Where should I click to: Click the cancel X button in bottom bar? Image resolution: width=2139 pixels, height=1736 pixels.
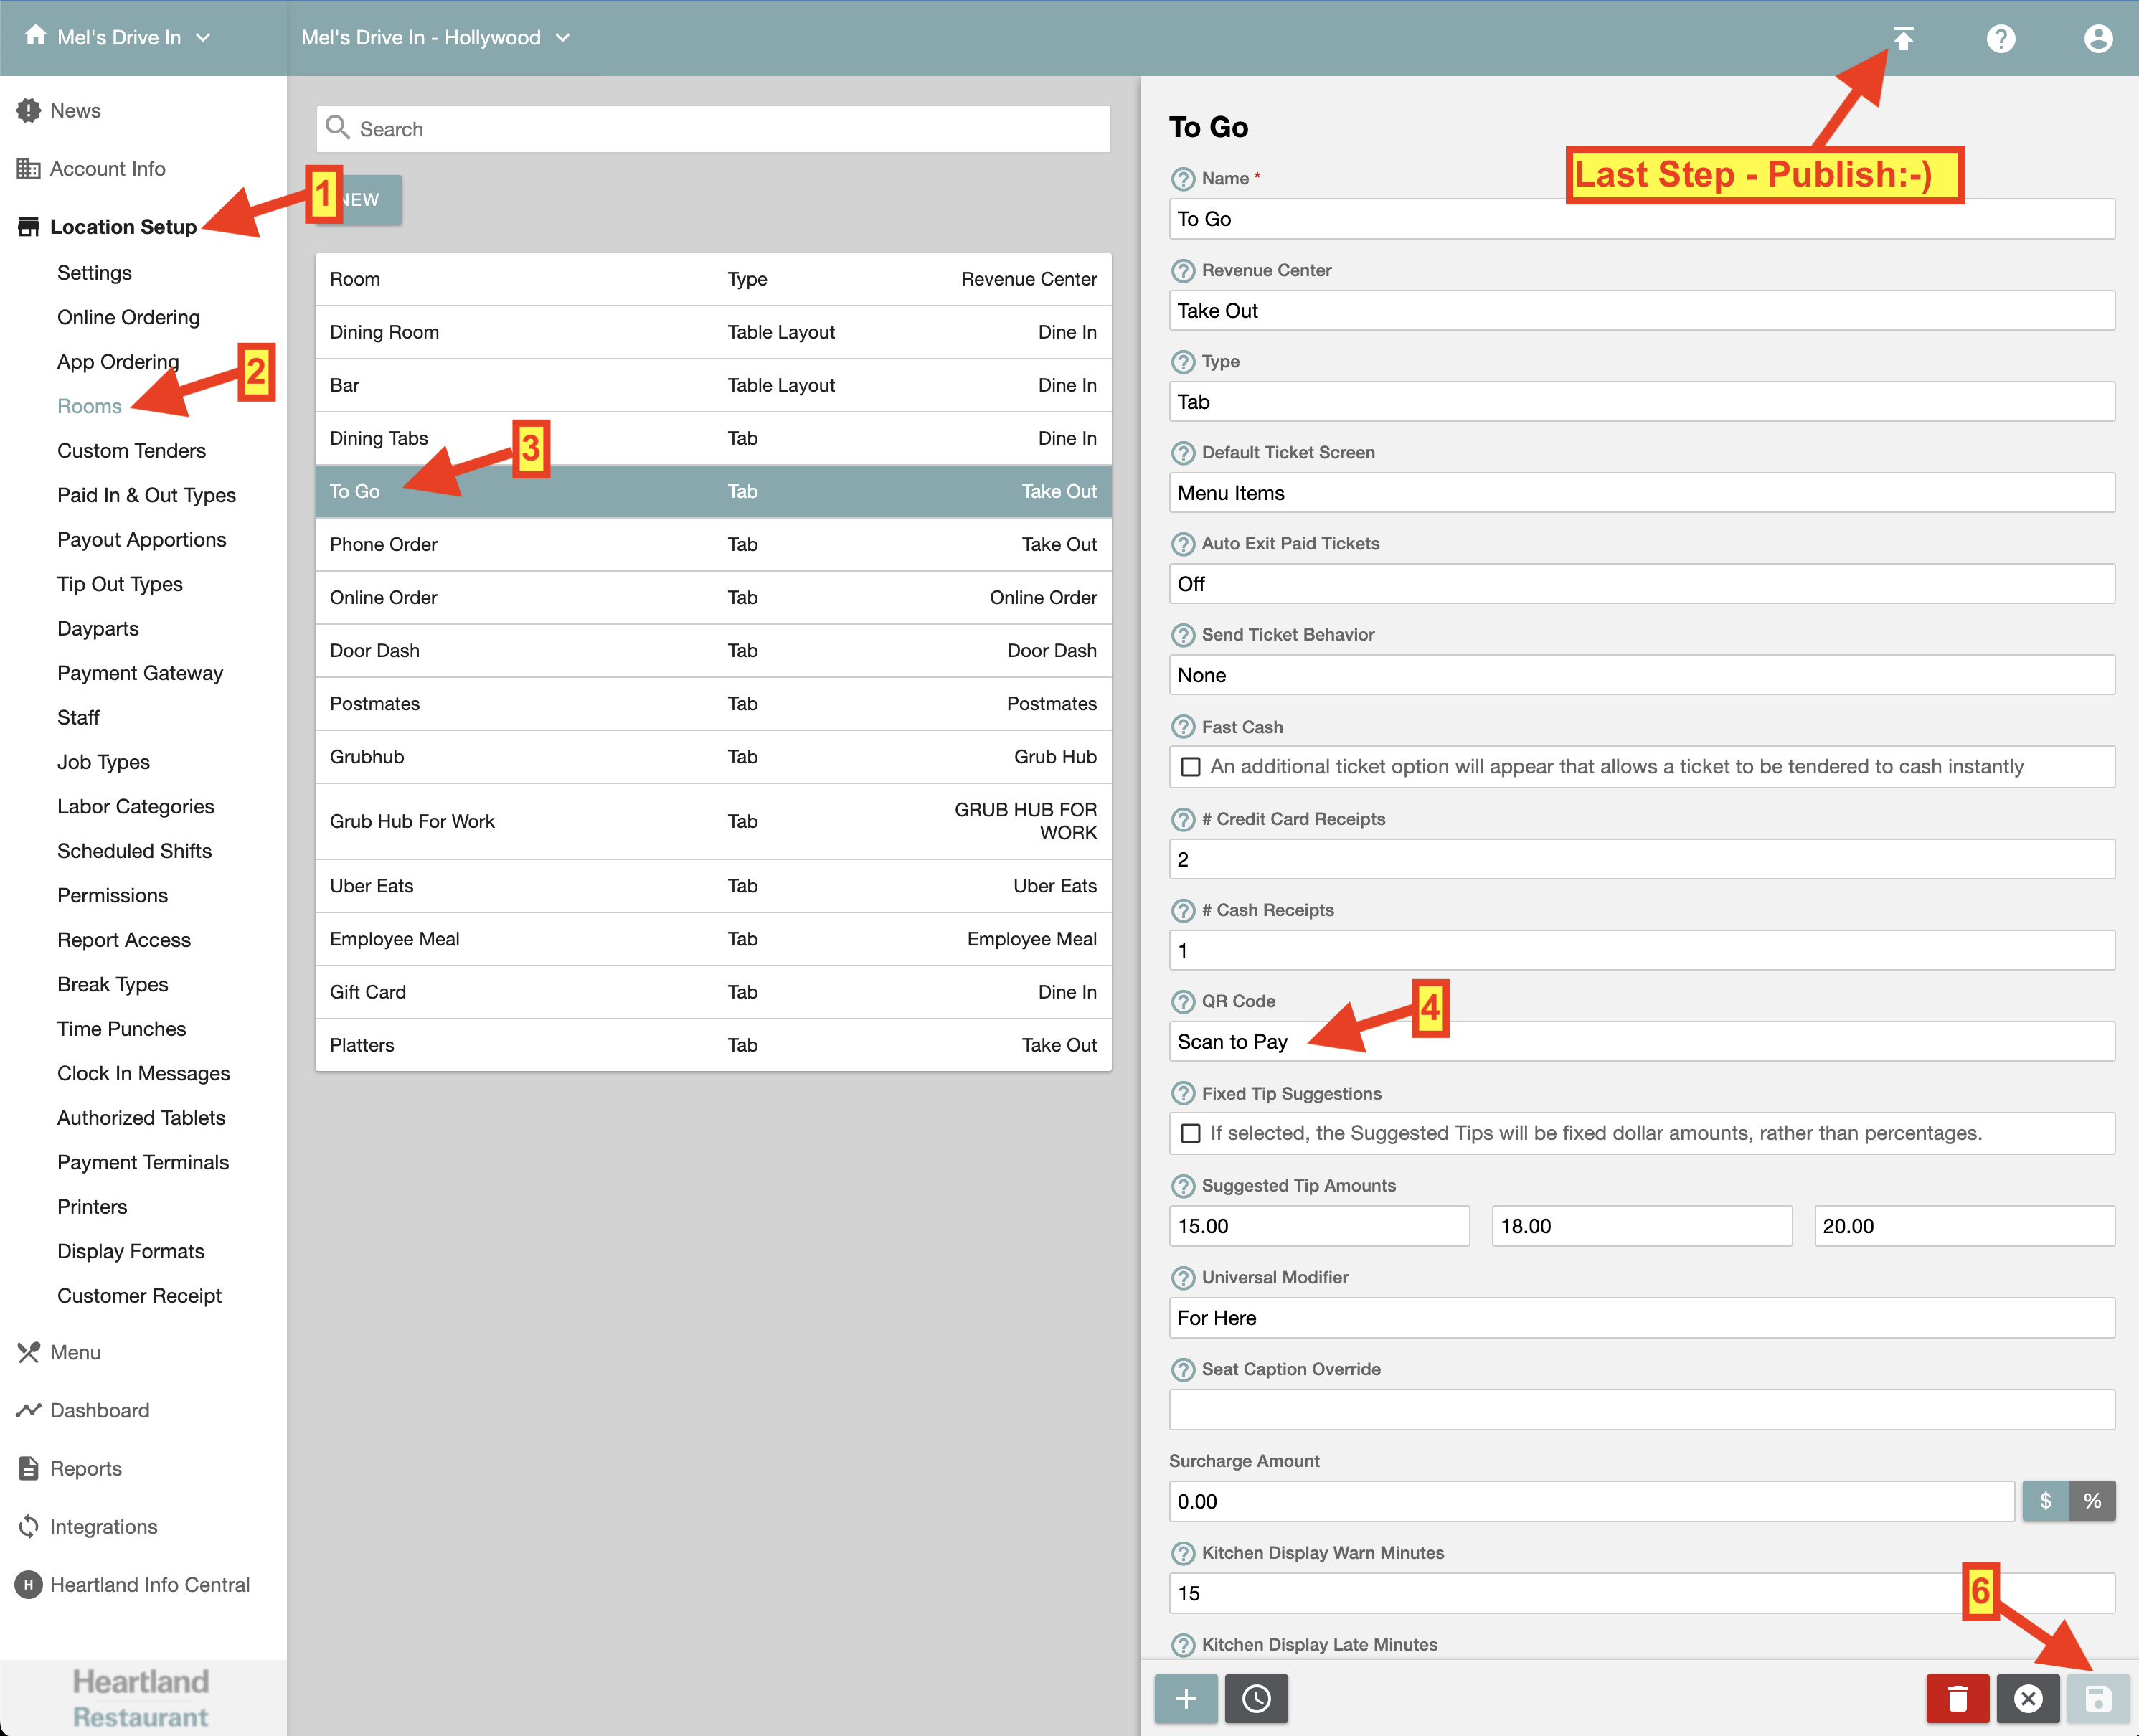point(2027,1698)
